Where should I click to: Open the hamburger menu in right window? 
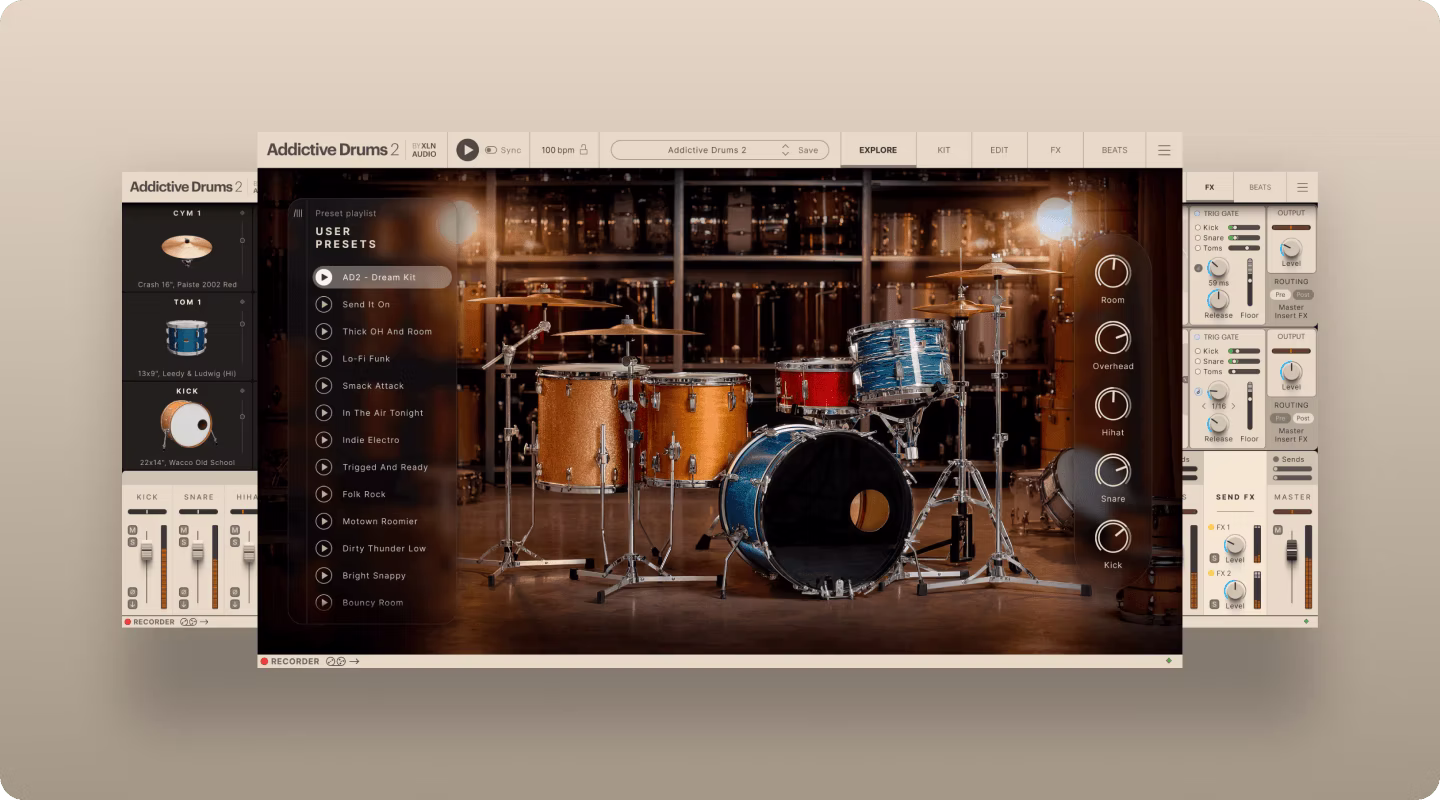pos(1302,187)
